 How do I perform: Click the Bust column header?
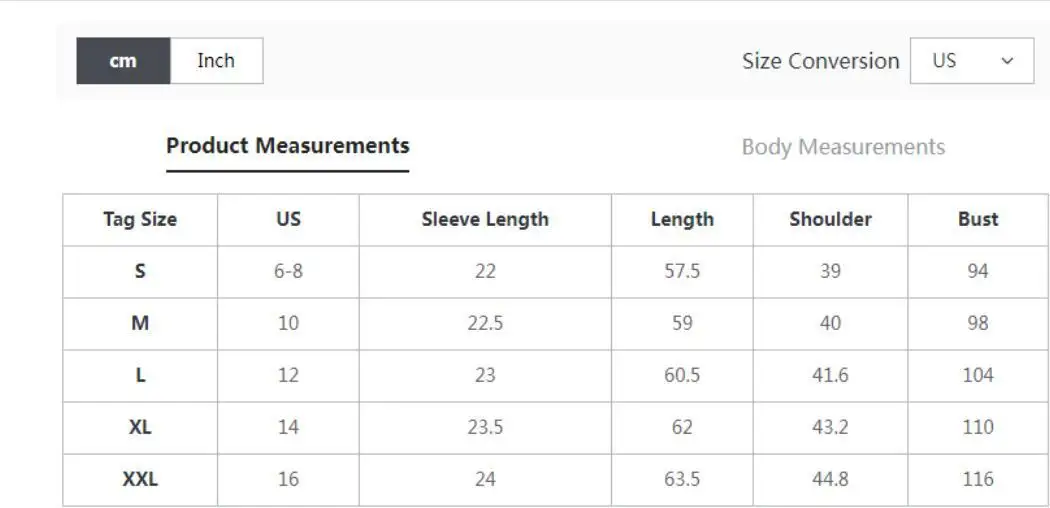(x=977, y=219)
